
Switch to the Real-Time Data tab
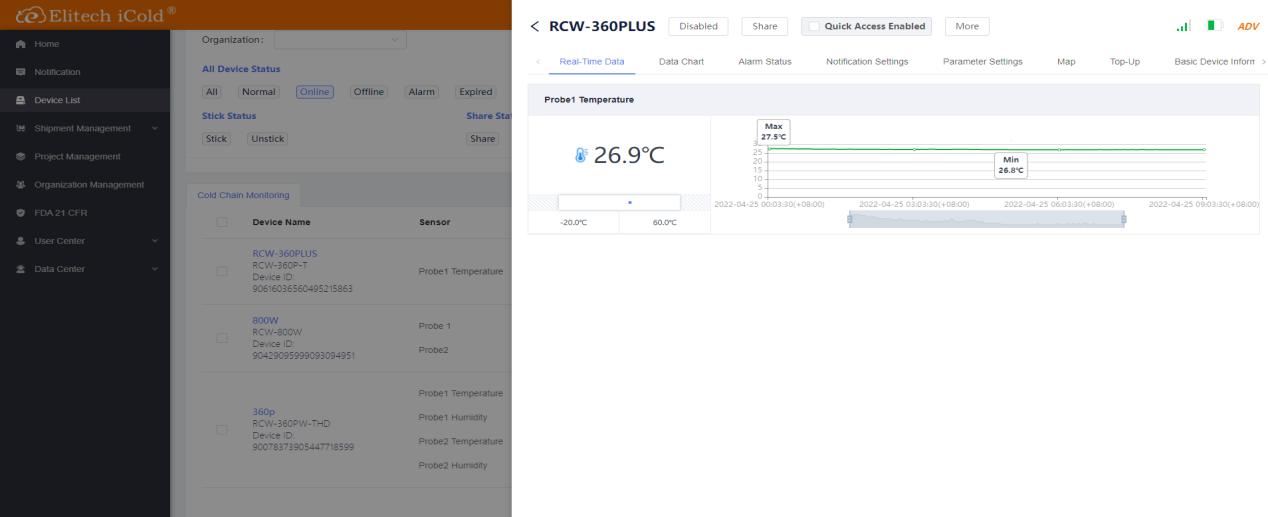tap(592, 62)
